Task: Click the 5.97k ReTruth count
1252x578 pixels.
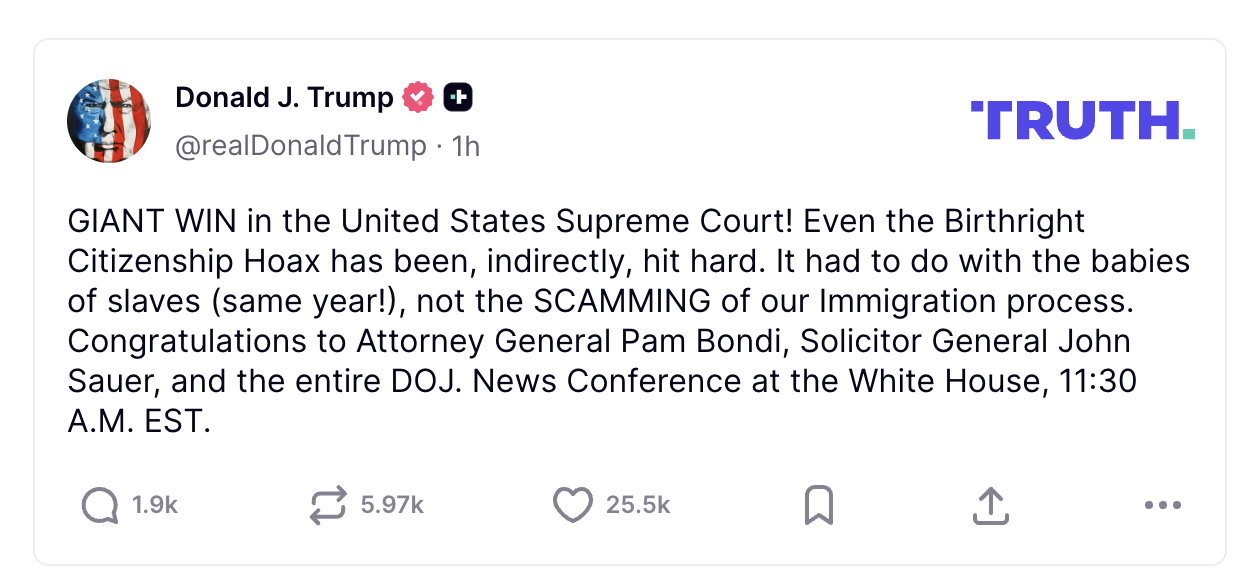Action: [x=392, y=506]
